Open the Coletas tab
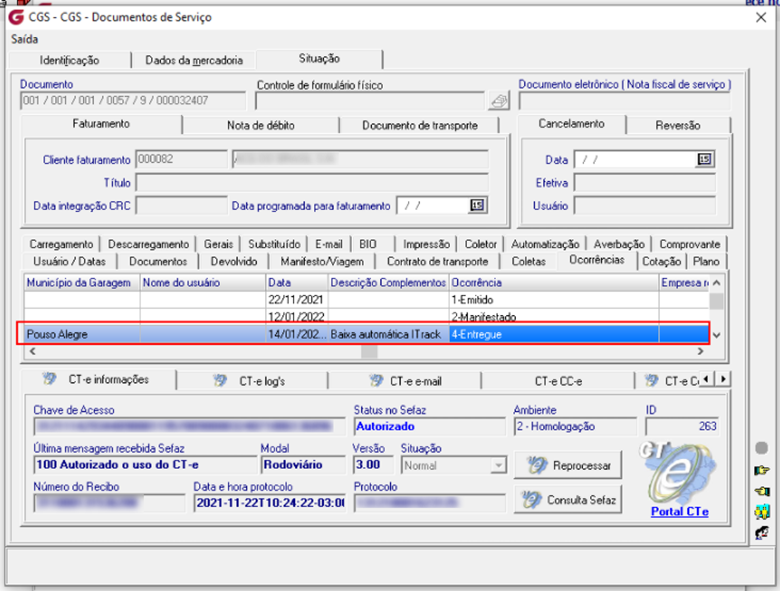This screenshot has height=591, width=780. coord(528,262)
